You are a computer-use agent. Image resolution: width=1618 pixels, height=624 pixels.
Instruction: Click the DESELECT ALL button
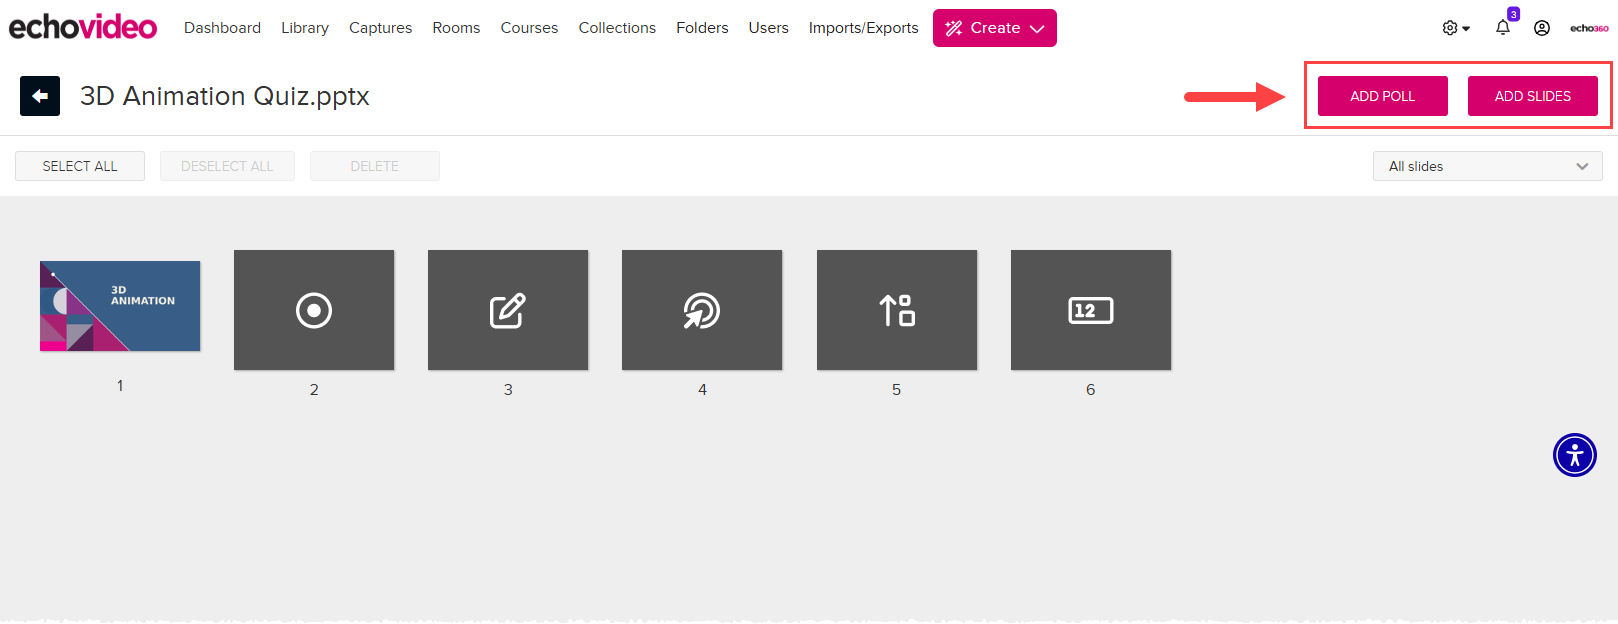point(227,166)
